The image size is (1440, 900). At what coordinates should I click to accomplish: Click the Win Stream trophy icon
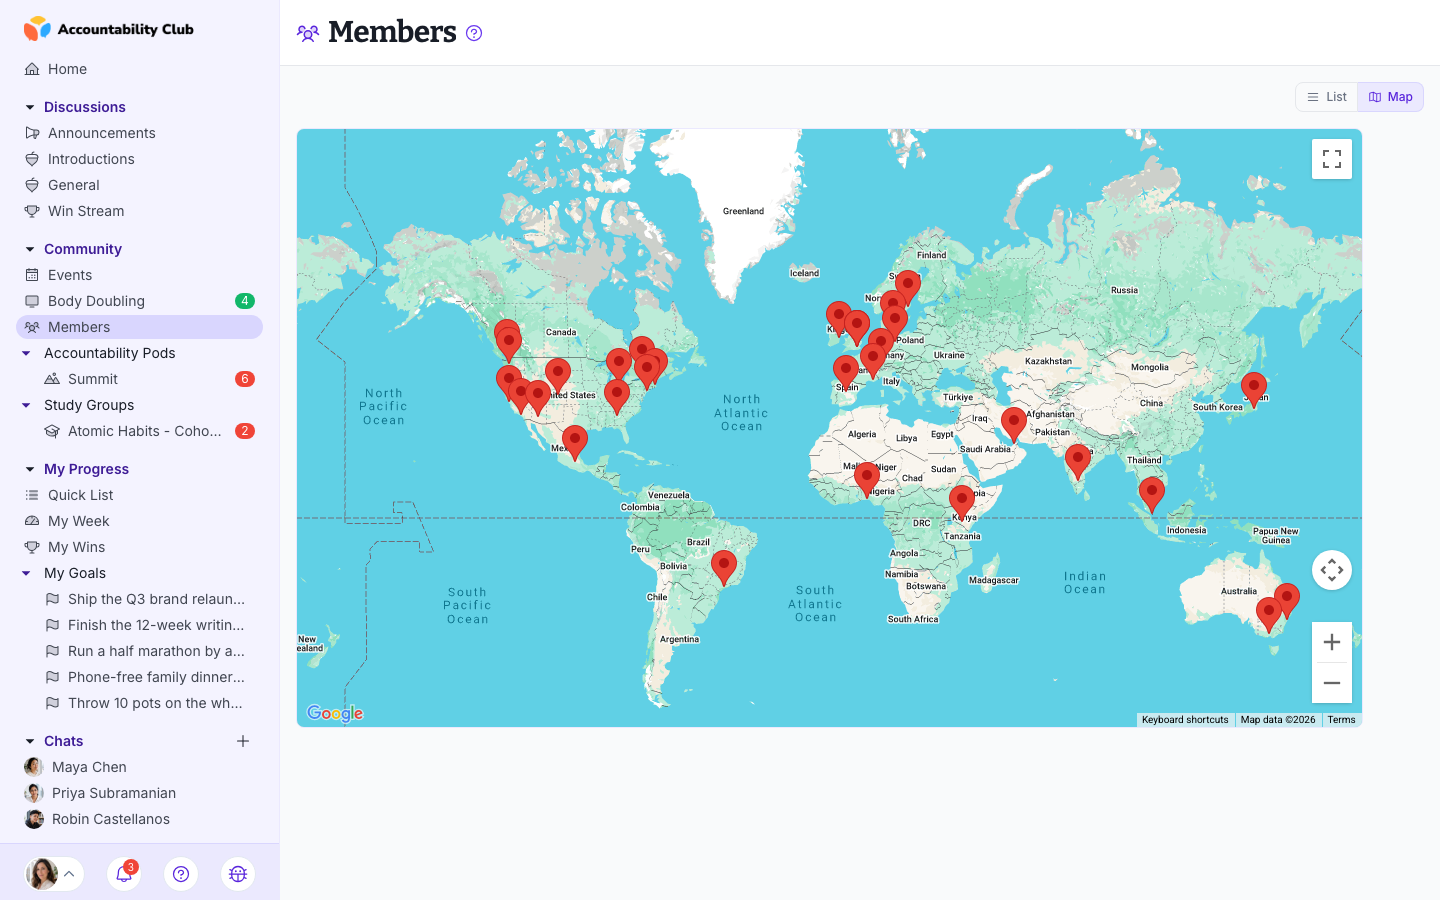click(32, 211)
